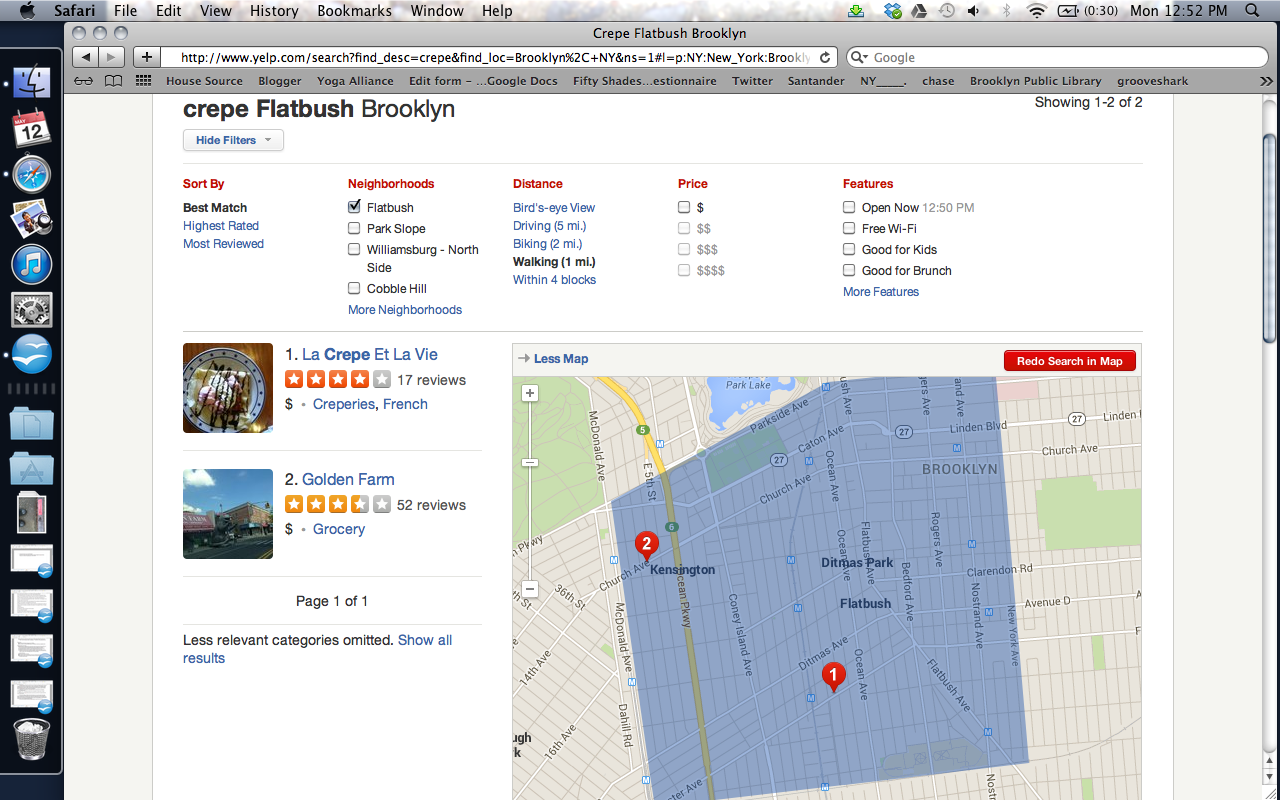Click the page vertical scrollbar

[1270, 240]
